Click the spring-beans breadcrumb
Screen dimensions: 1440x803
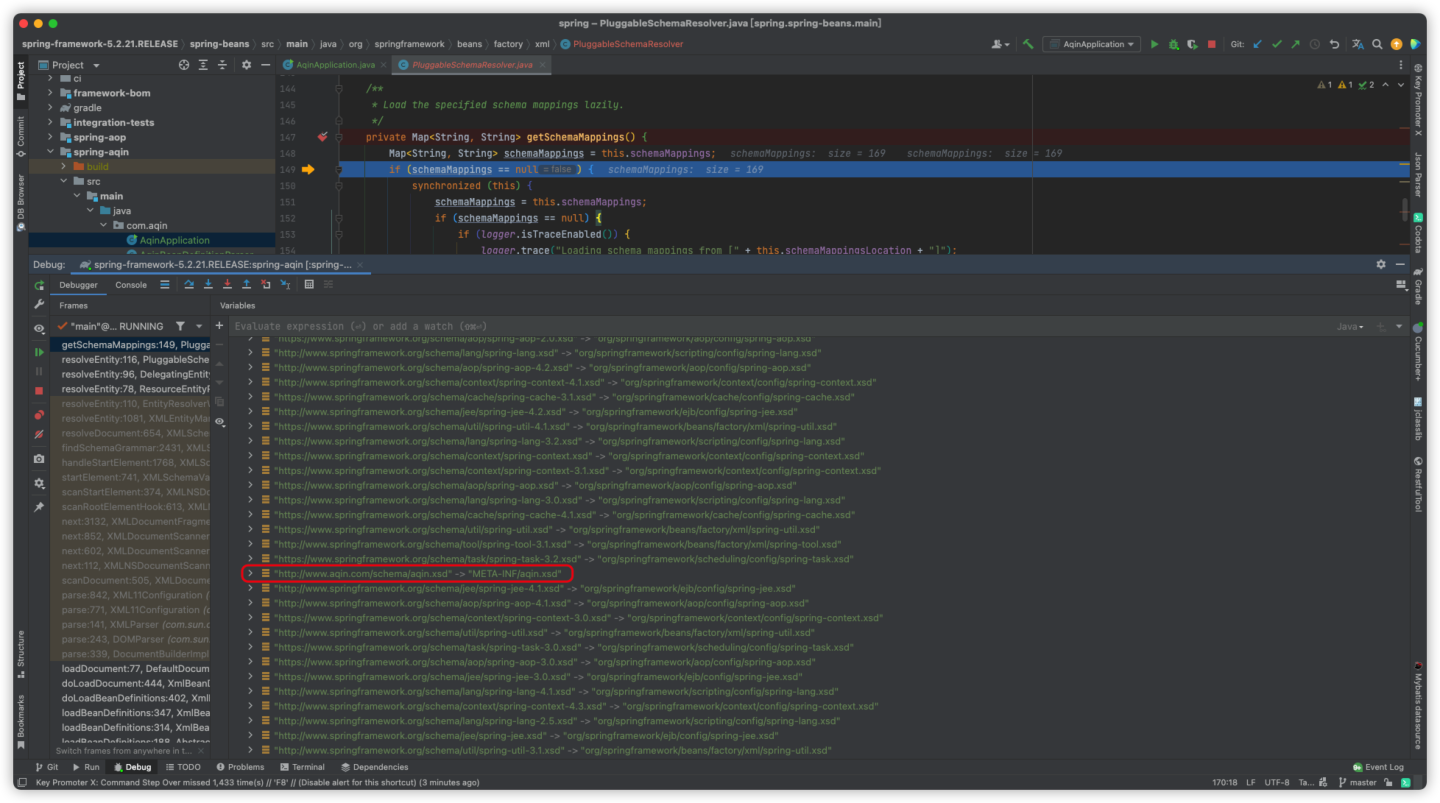(219, 44)
